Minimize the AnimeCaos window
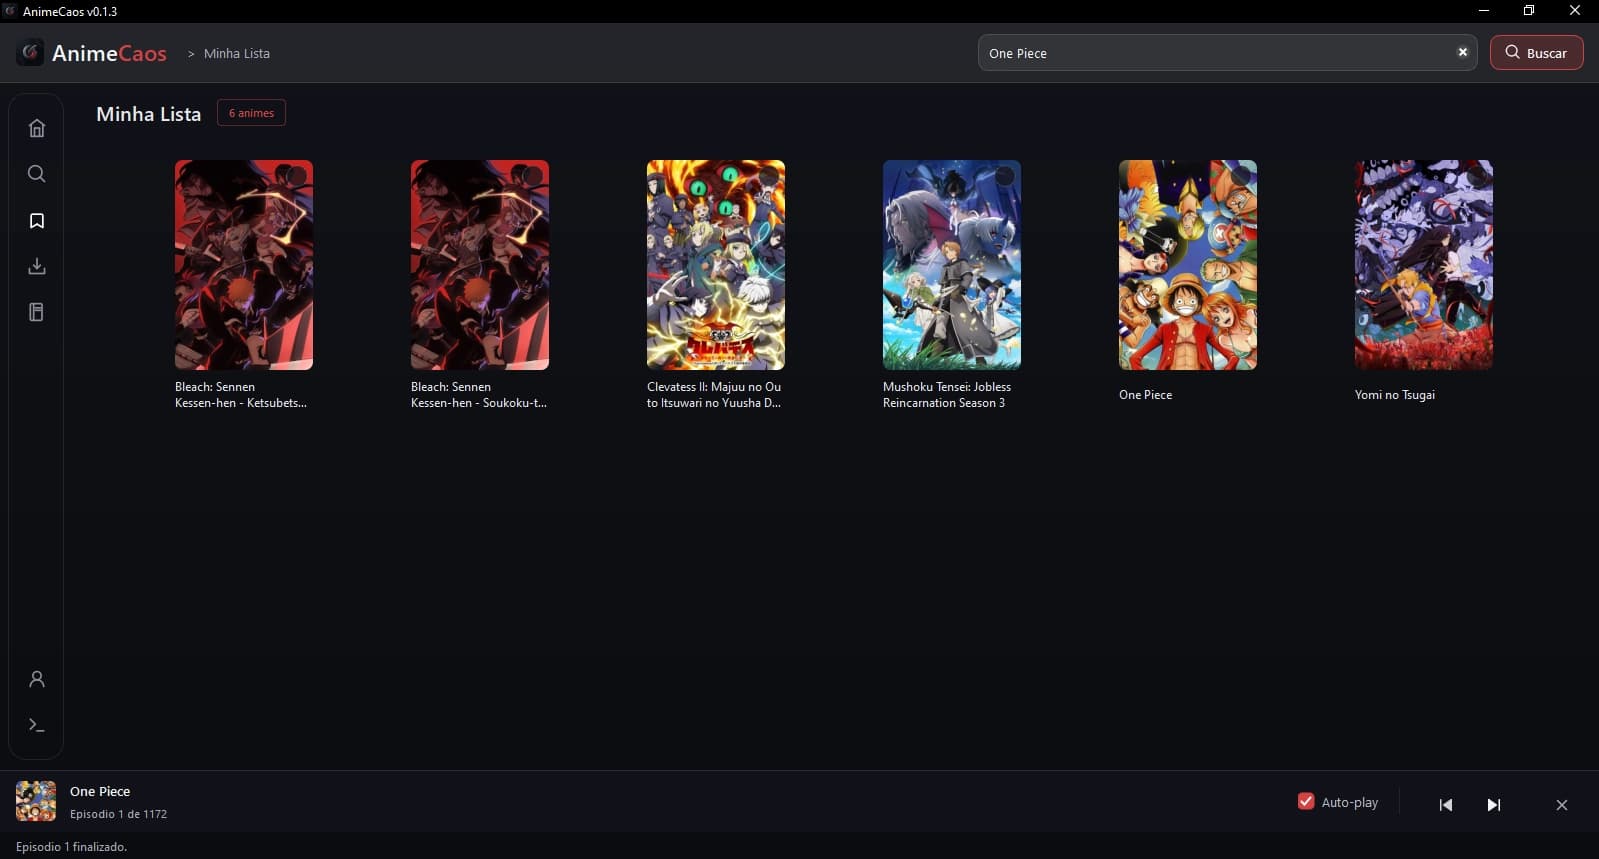The image size is (1599, 859). point(1484,11)
